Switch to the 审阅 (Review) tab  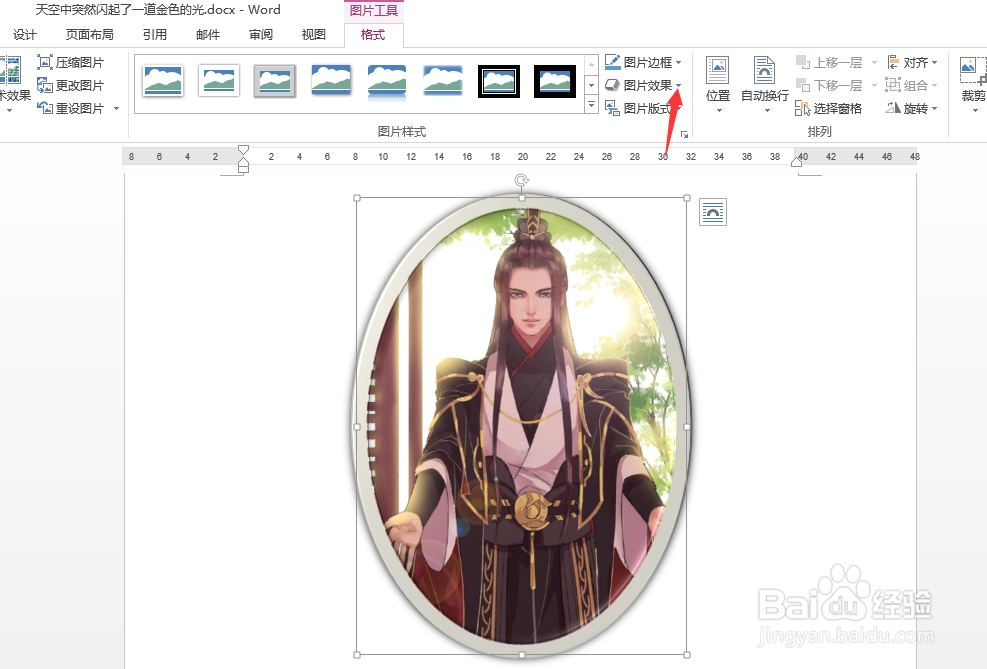260,33
